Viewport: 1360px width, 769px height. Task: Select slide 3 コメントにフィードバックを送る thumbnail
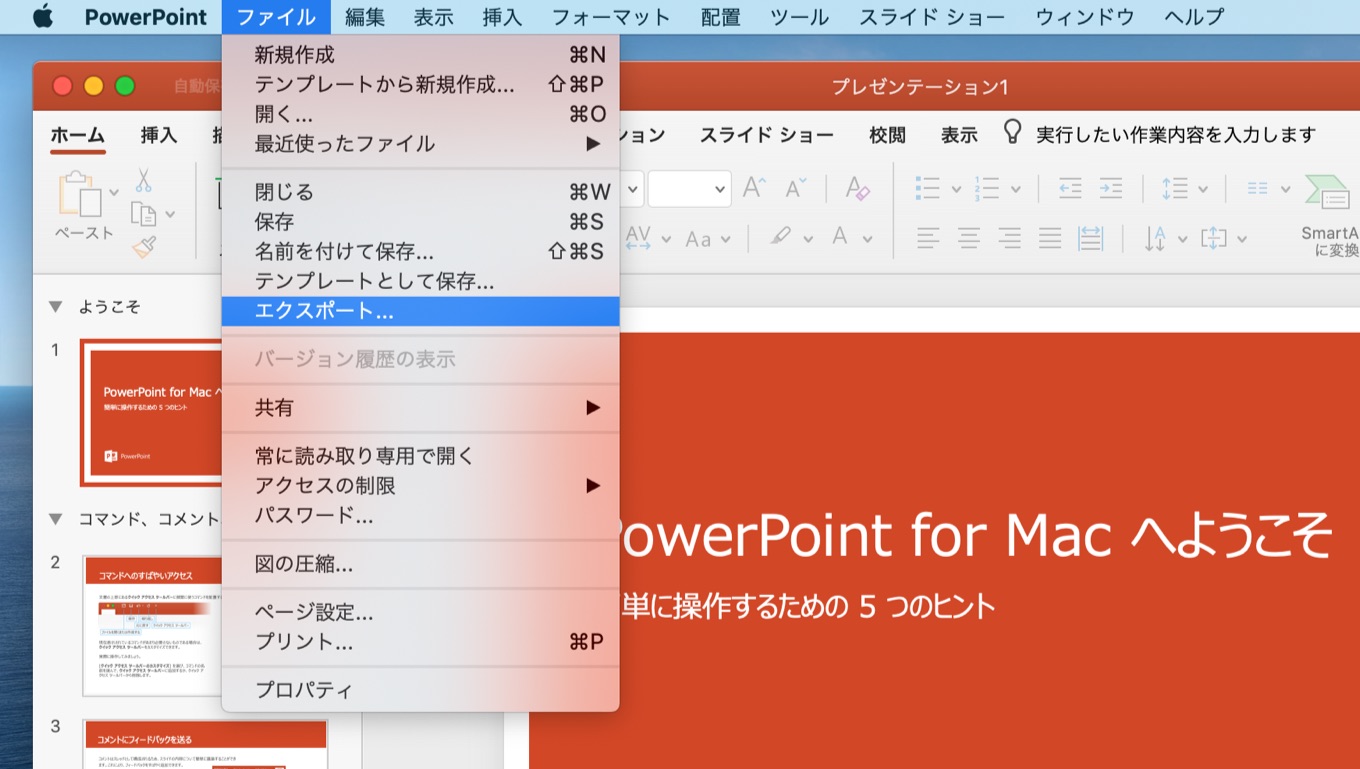pos(205,744)
